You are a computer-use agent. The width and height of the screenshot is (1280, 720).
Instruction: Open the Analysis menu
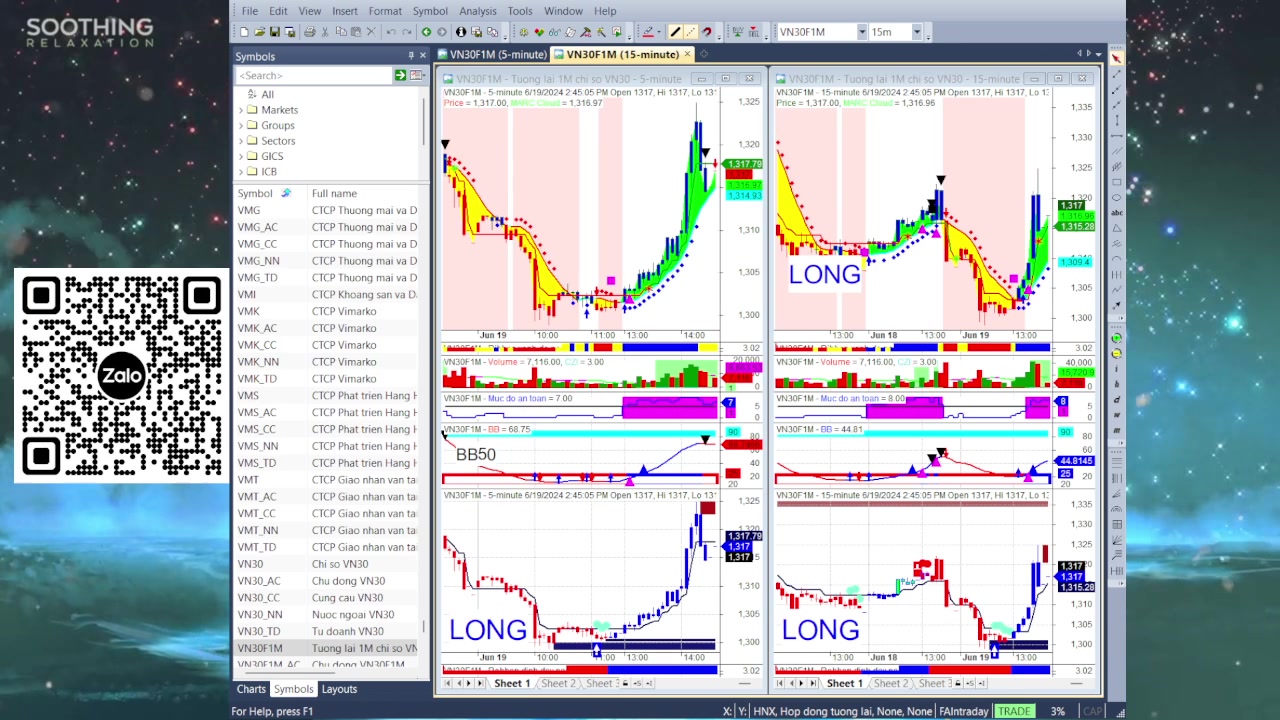(x=477, y=11)
